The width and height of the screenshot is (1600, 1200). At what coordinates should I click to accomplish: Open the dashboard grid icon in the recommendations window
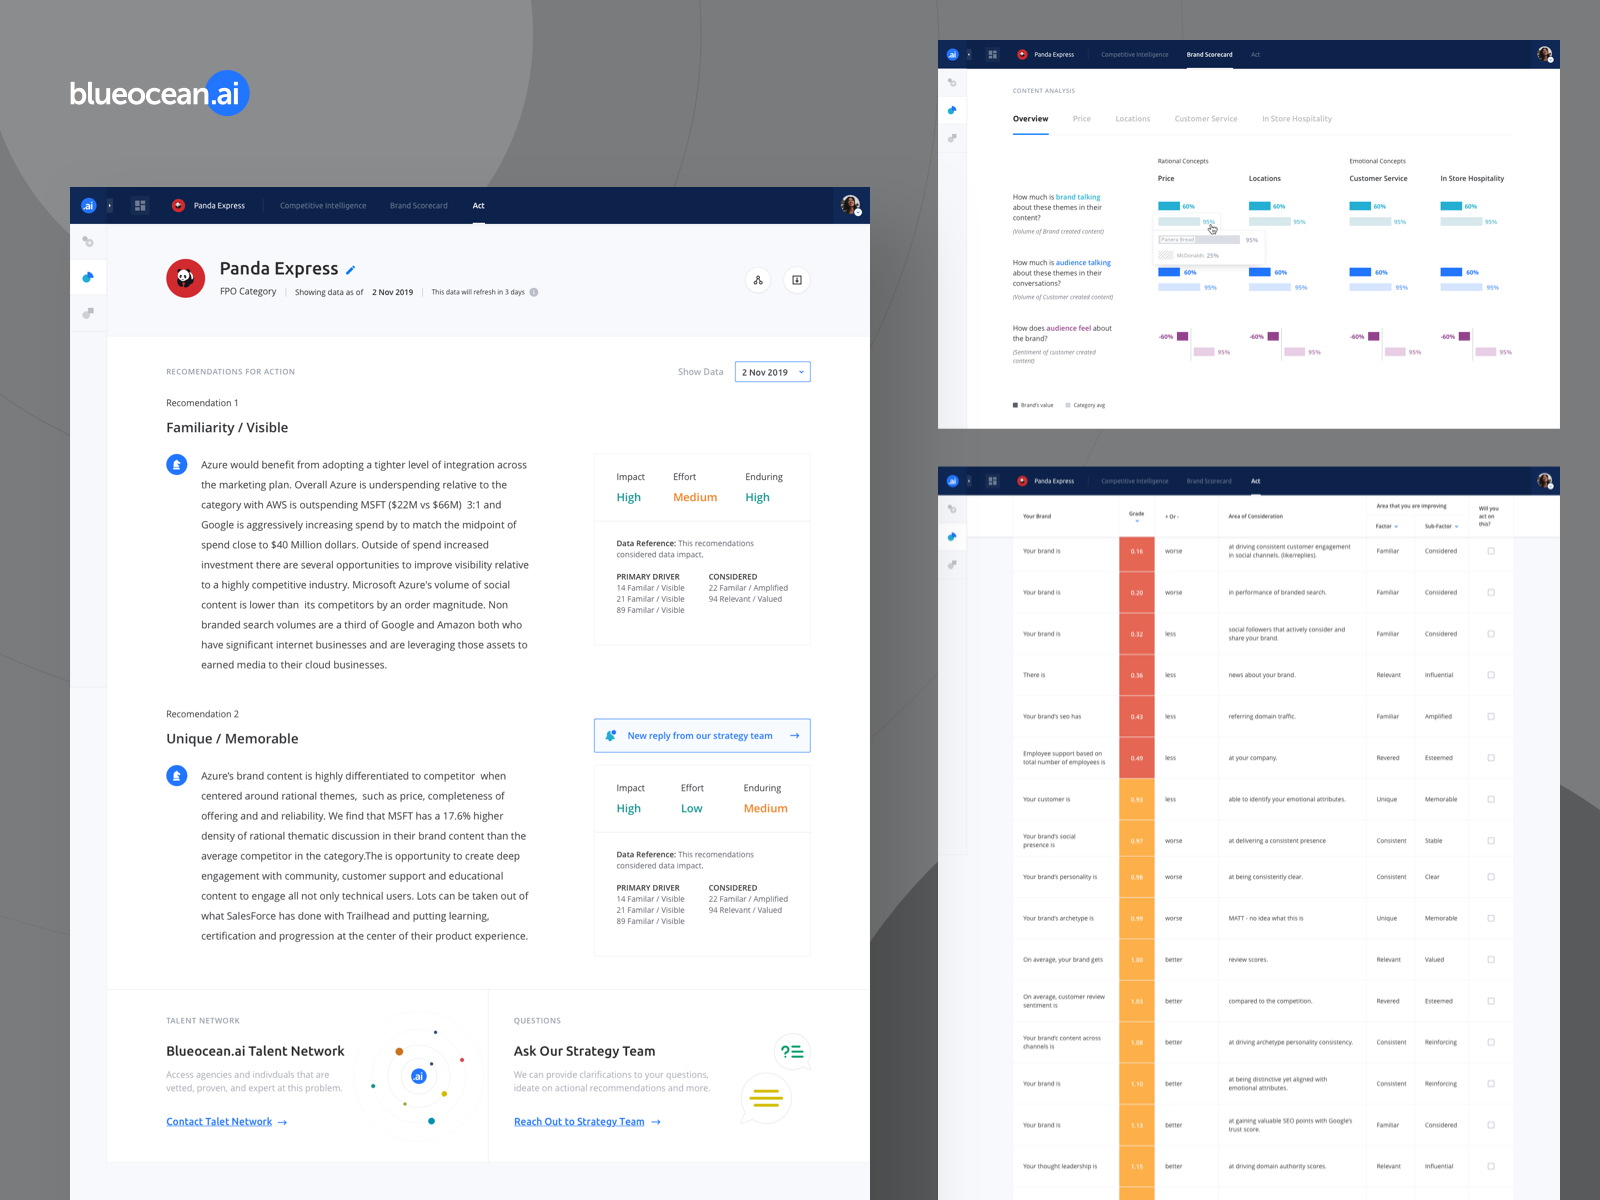coord(140,206)
